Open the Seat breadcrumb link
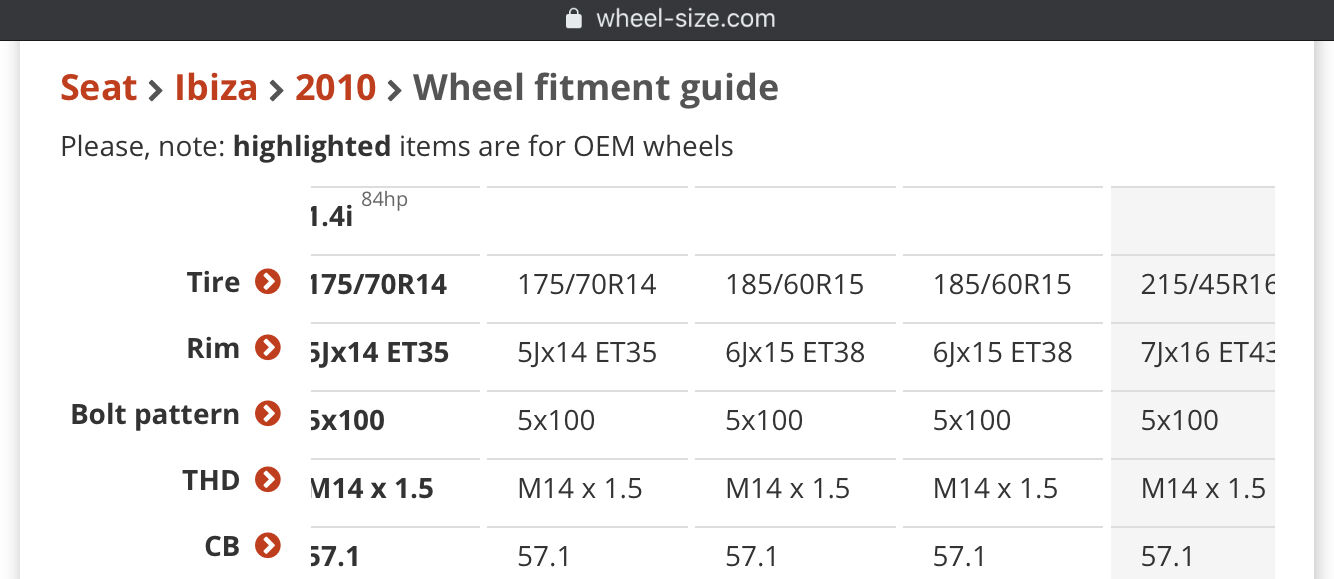 pos(98,88)
